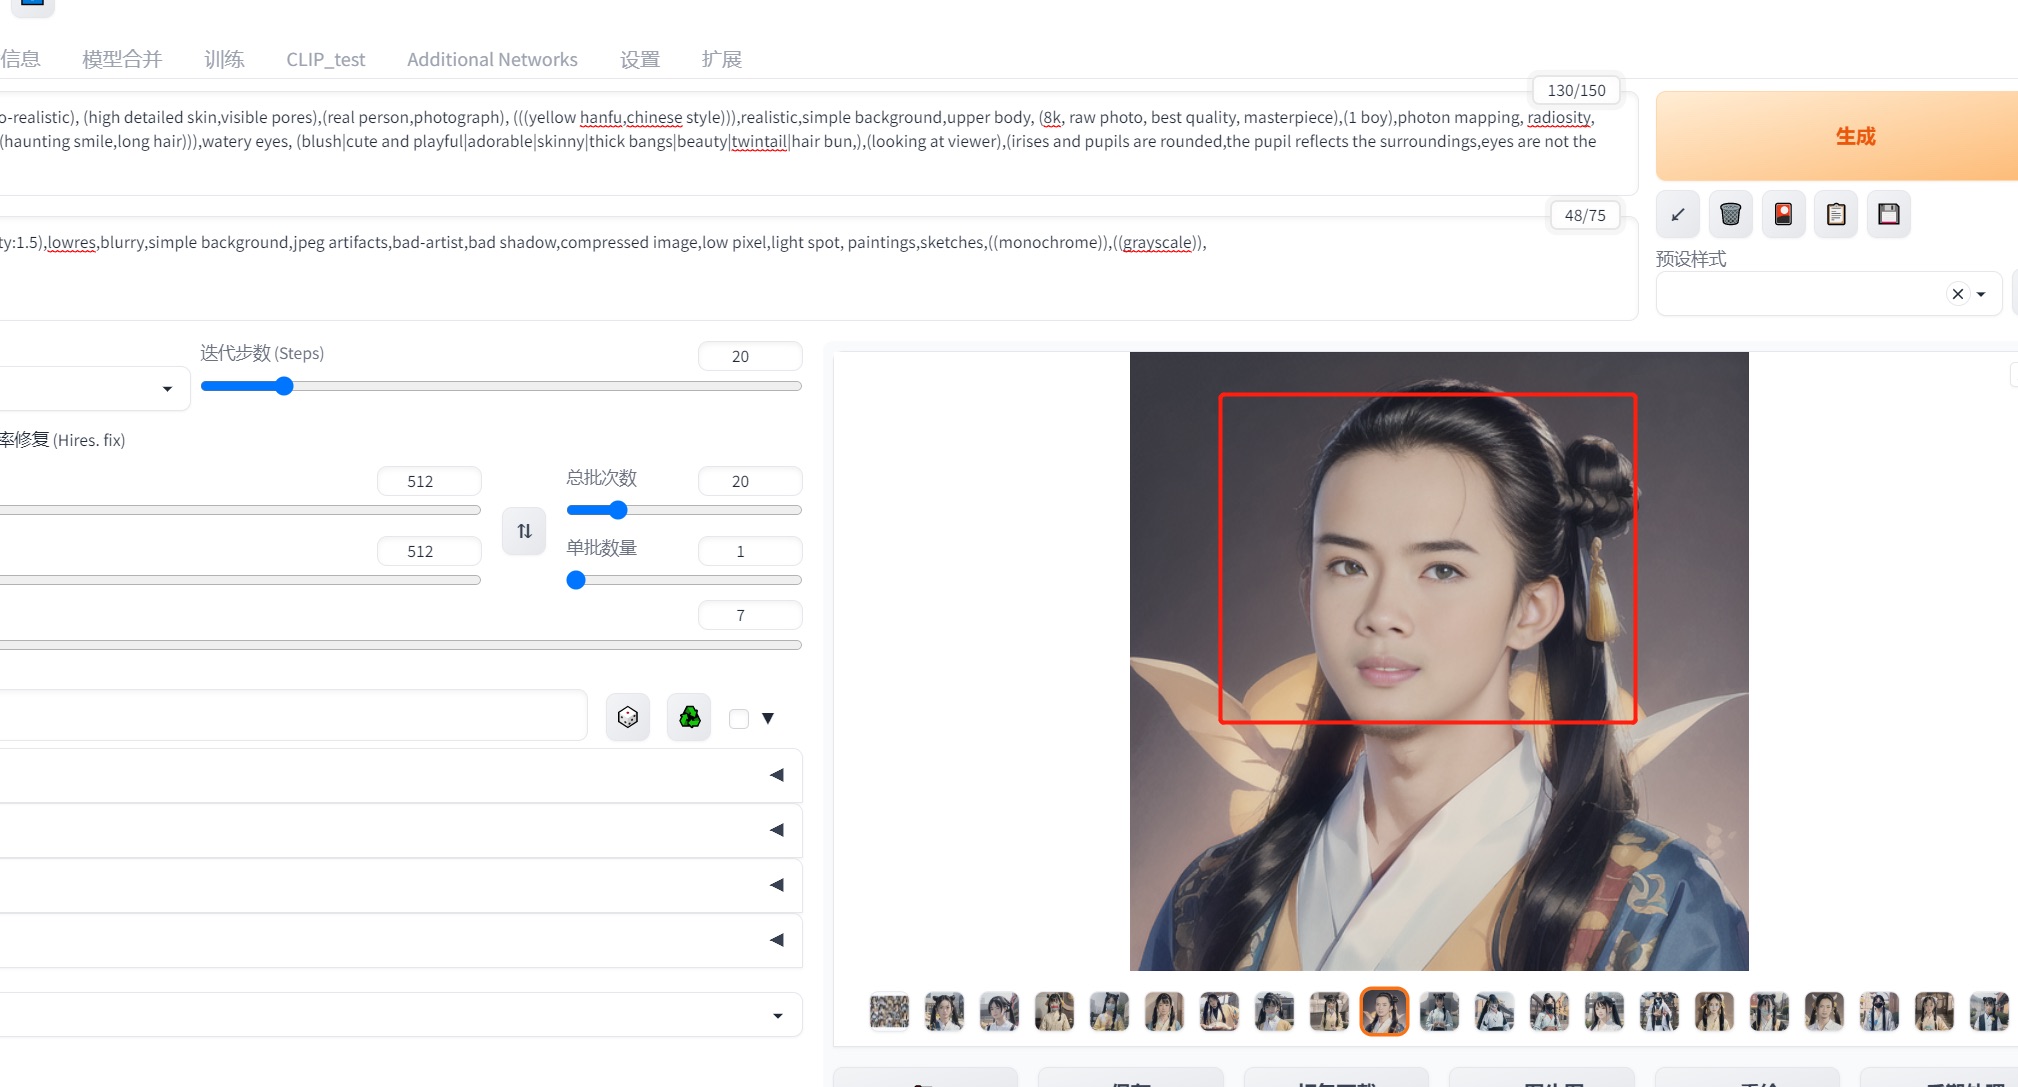Screen dimensions: 2018x1087
Task: Click the orange 生成 generate button
Action: pos(1855,136)
